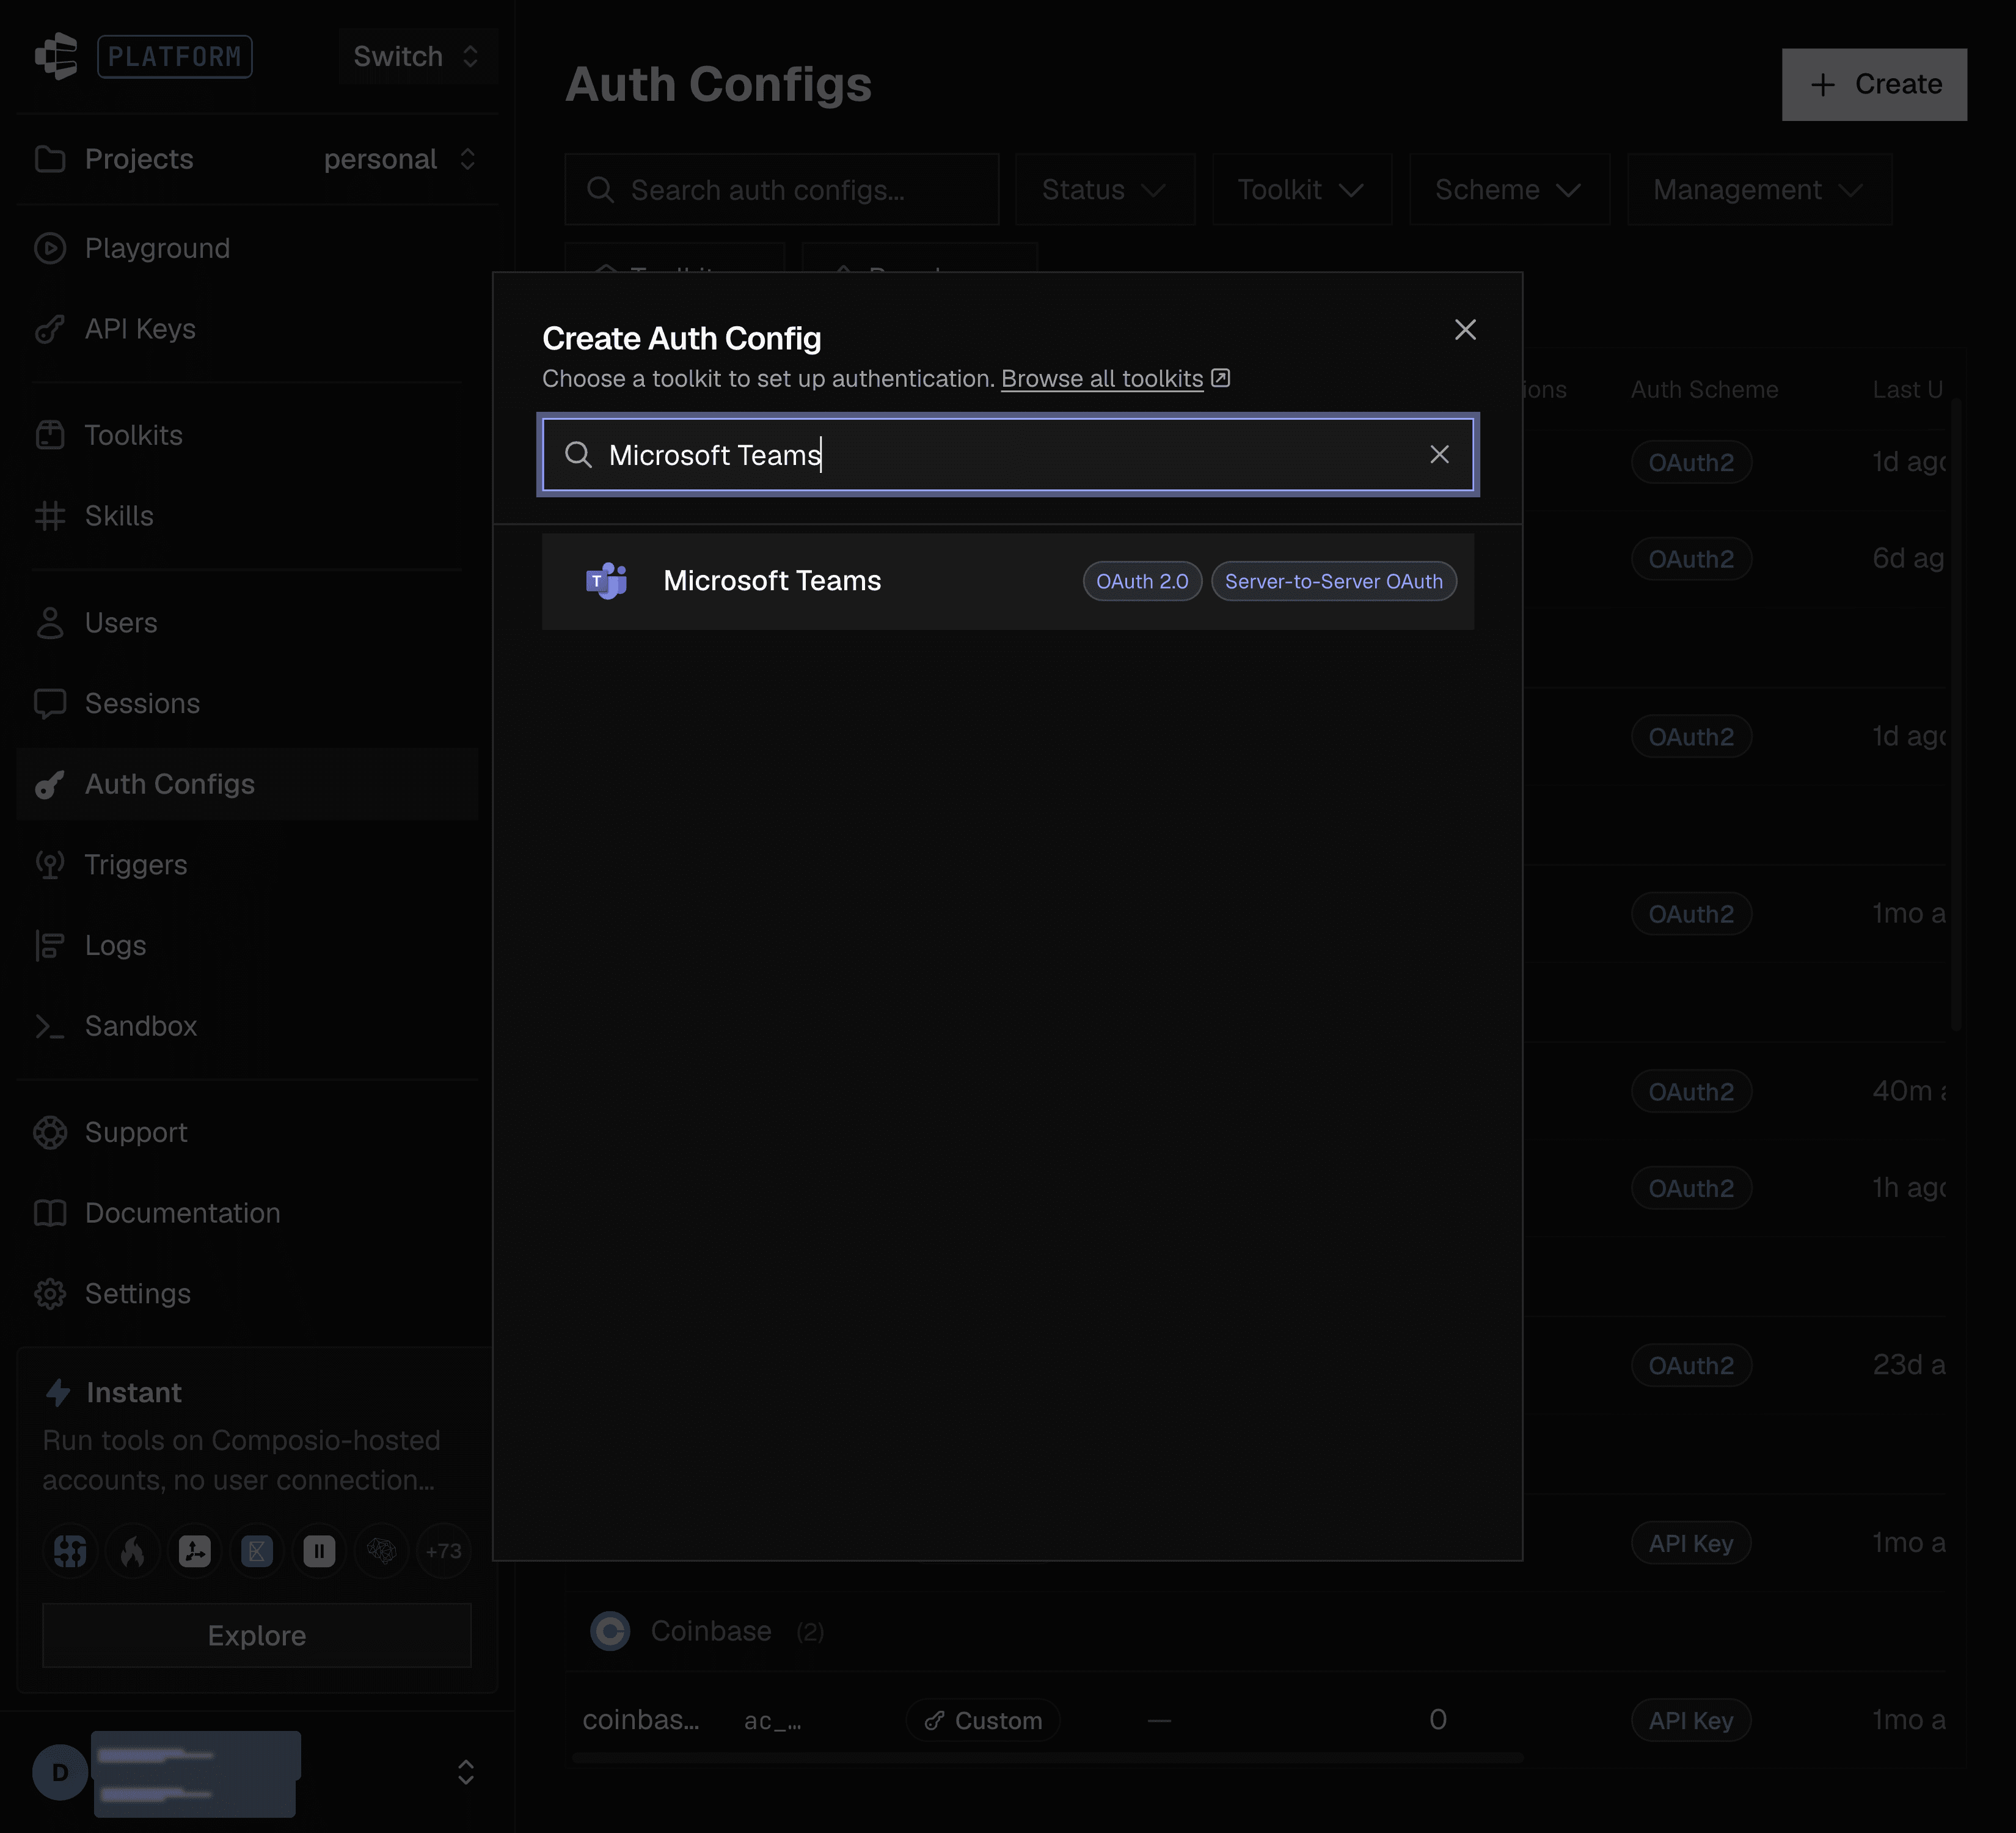This screenshot has width=2016, height=1833.
Task: Click the Composio platform logo
Action: click(x=56, y=56)
